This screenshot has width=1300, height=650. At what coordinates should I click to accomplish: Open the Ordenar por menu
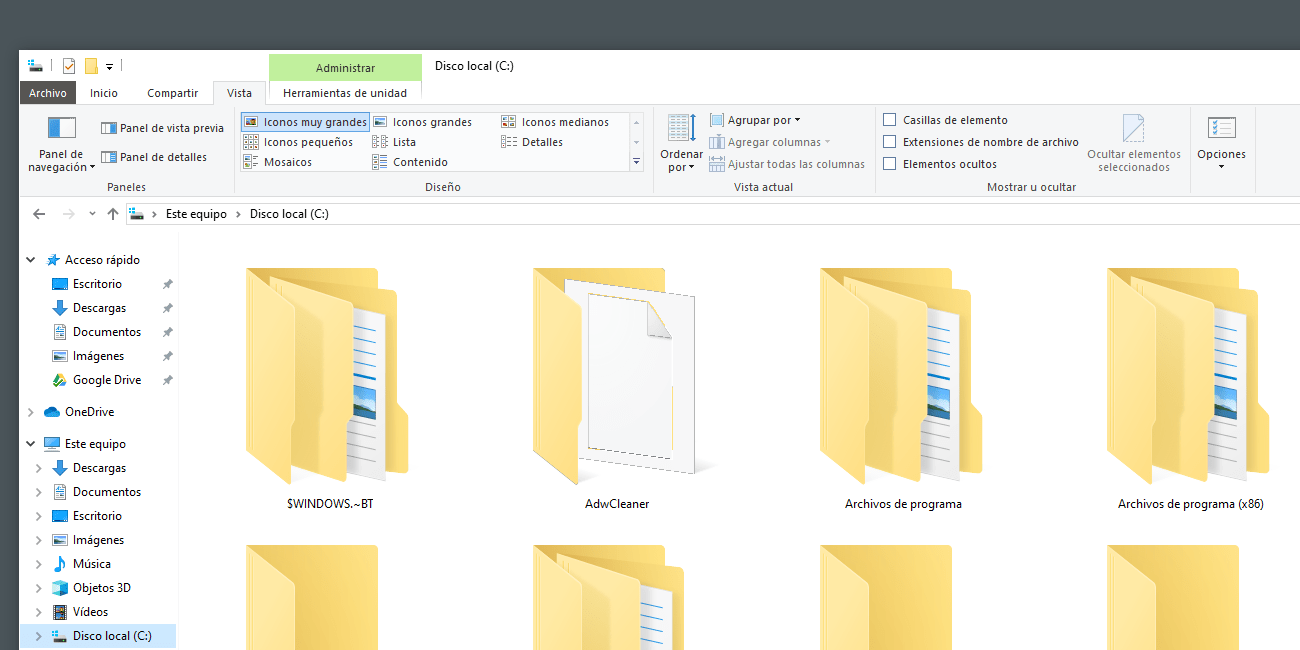tap(681, 144)
